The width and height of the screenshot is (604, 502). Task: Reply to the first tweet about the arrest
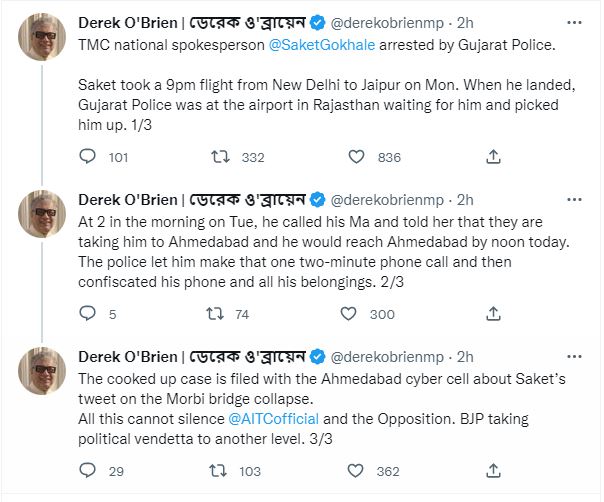pyautogui.click(x=87, y=157)
